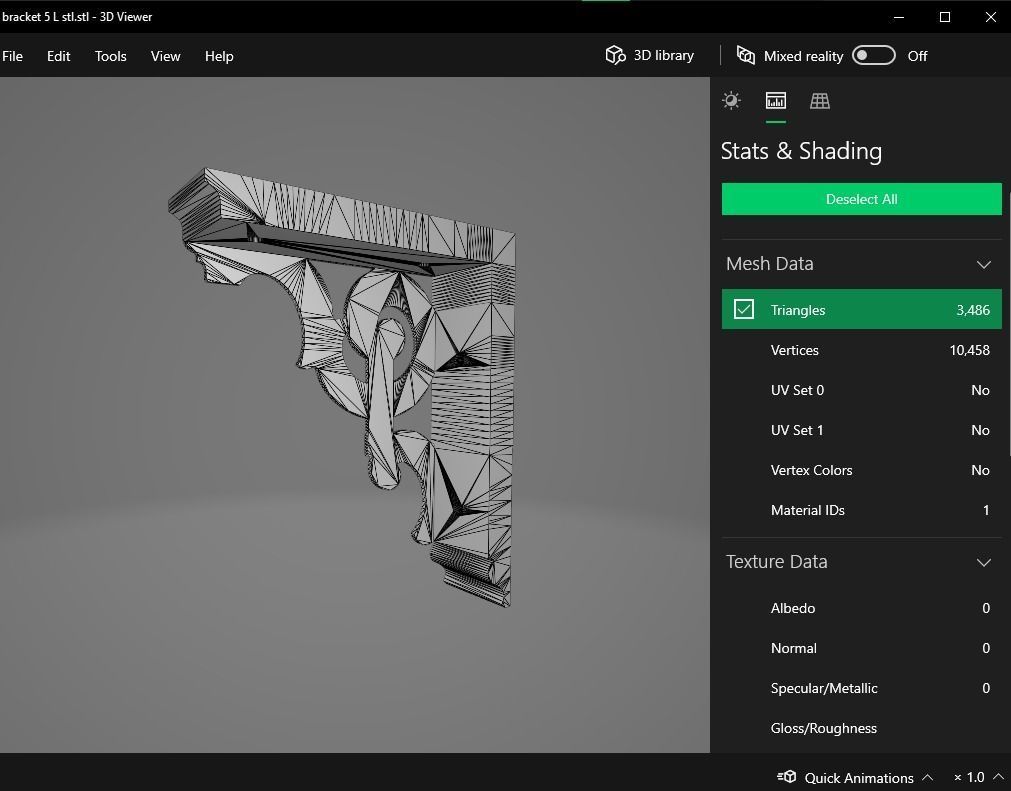
Task: Select the Specular/Metallic row
Action: (x=861, y=688)
